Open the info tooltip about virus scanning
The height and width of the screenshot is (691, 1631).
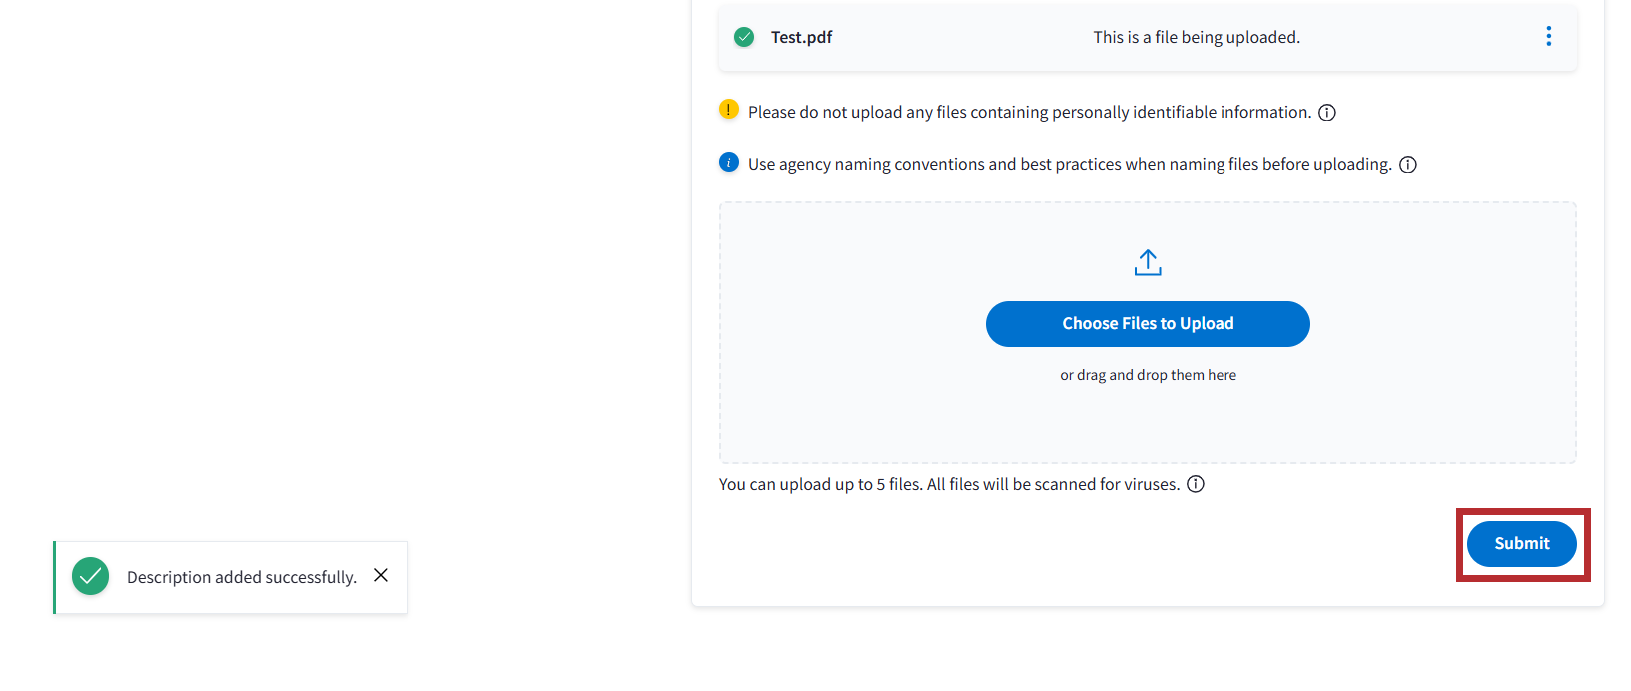pos(1196,484)
